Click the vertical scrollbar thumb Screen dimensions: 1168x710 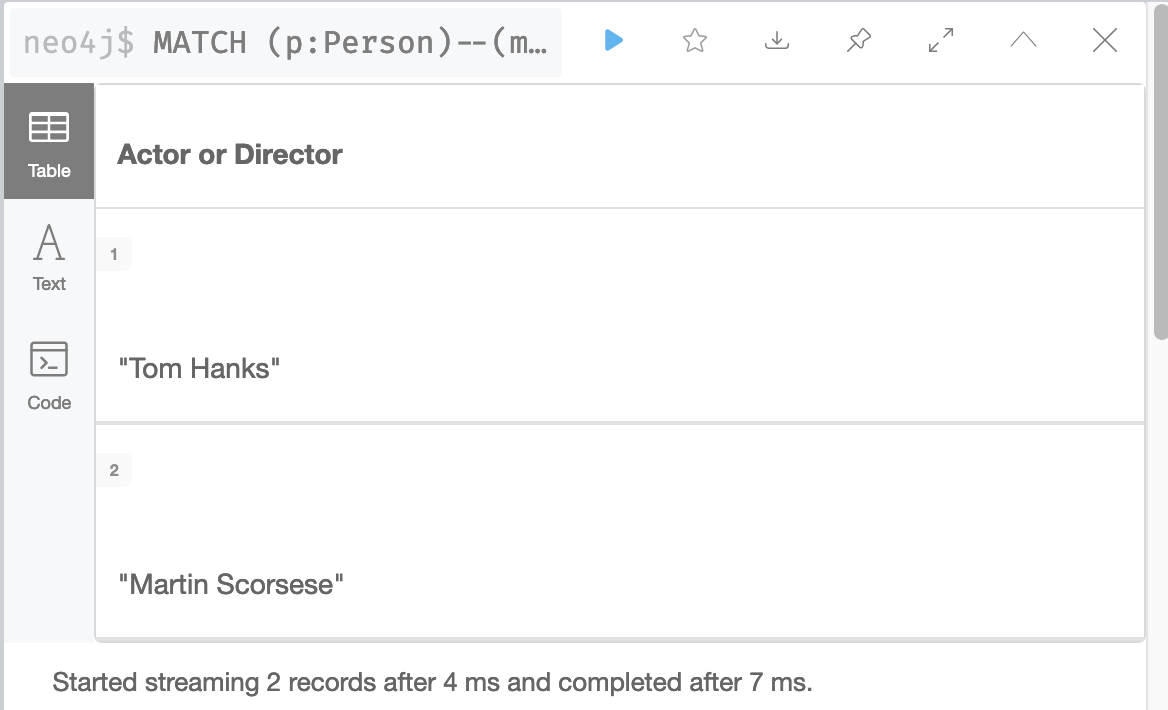(1161, 171)
